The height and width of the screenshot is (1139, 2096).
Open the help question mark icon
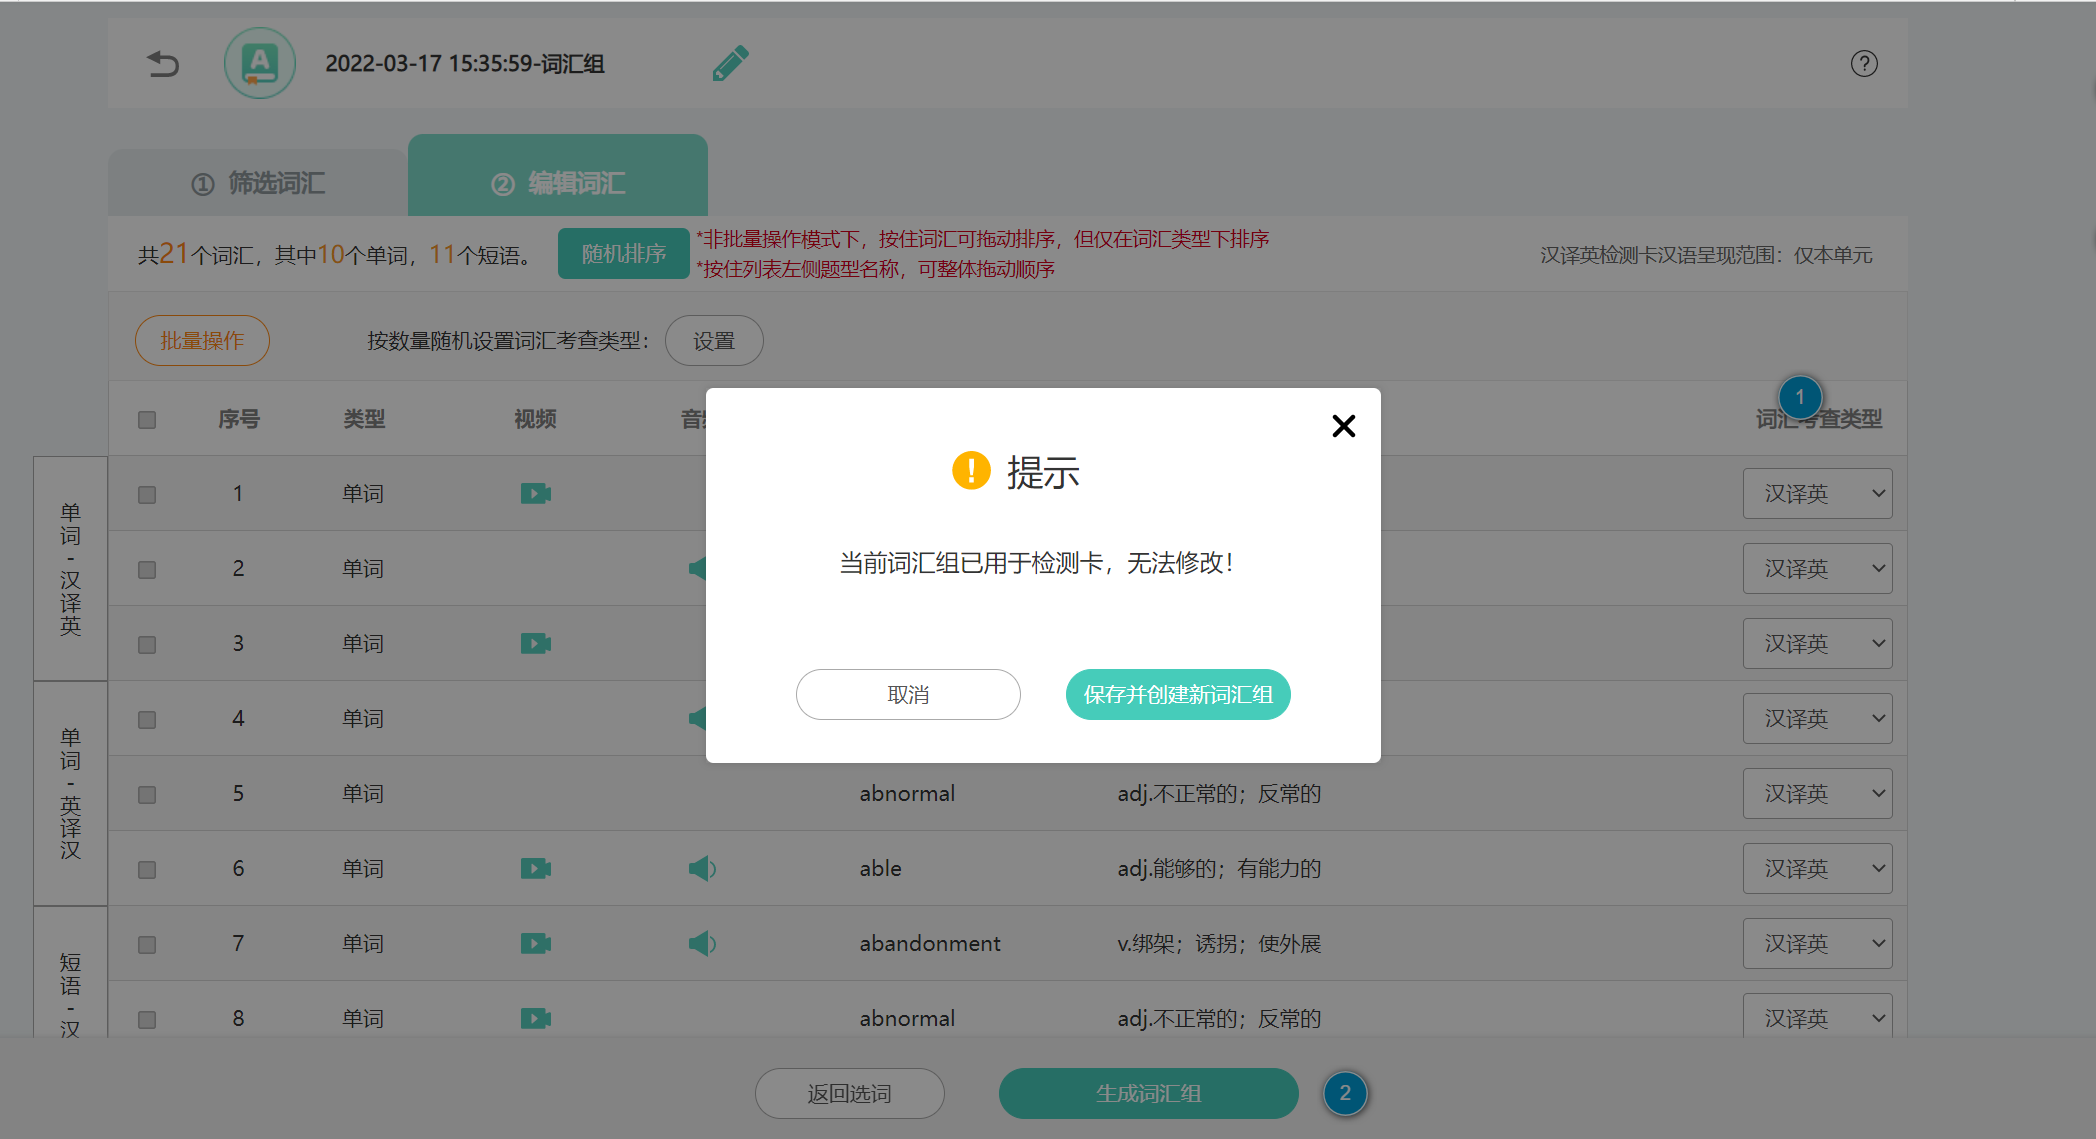(x=1864, y=64)
